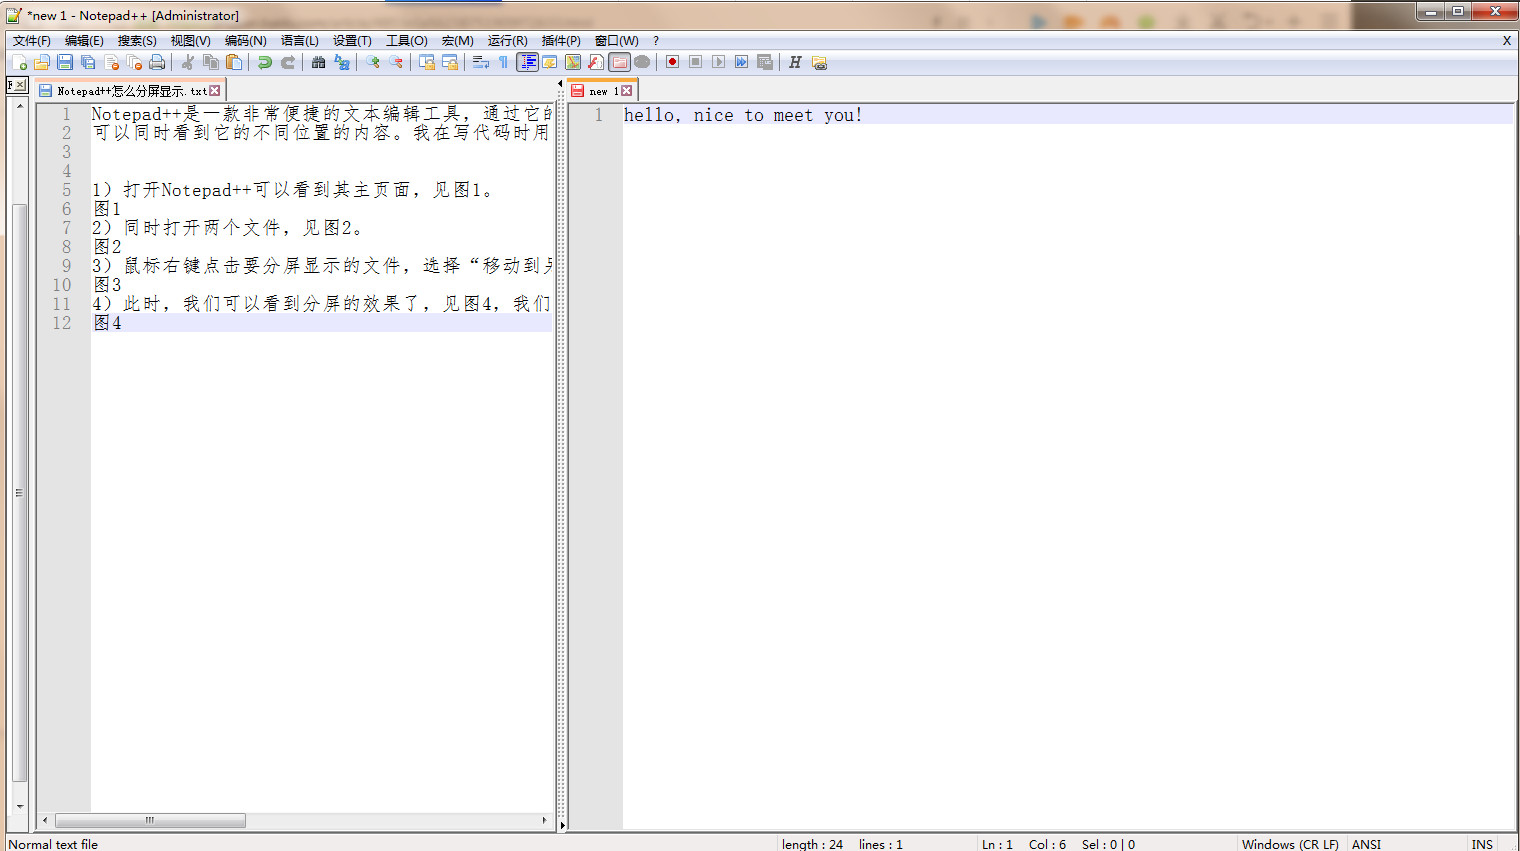Zoom out using the magnifier minus icon
This screenshot has width=1520, height=851.
click(396, 62)
